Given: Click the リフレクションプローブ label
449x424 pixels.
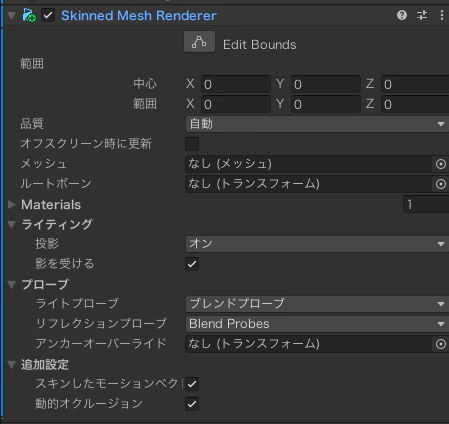Looking at the screenshot, I should [x=101, y=324].
